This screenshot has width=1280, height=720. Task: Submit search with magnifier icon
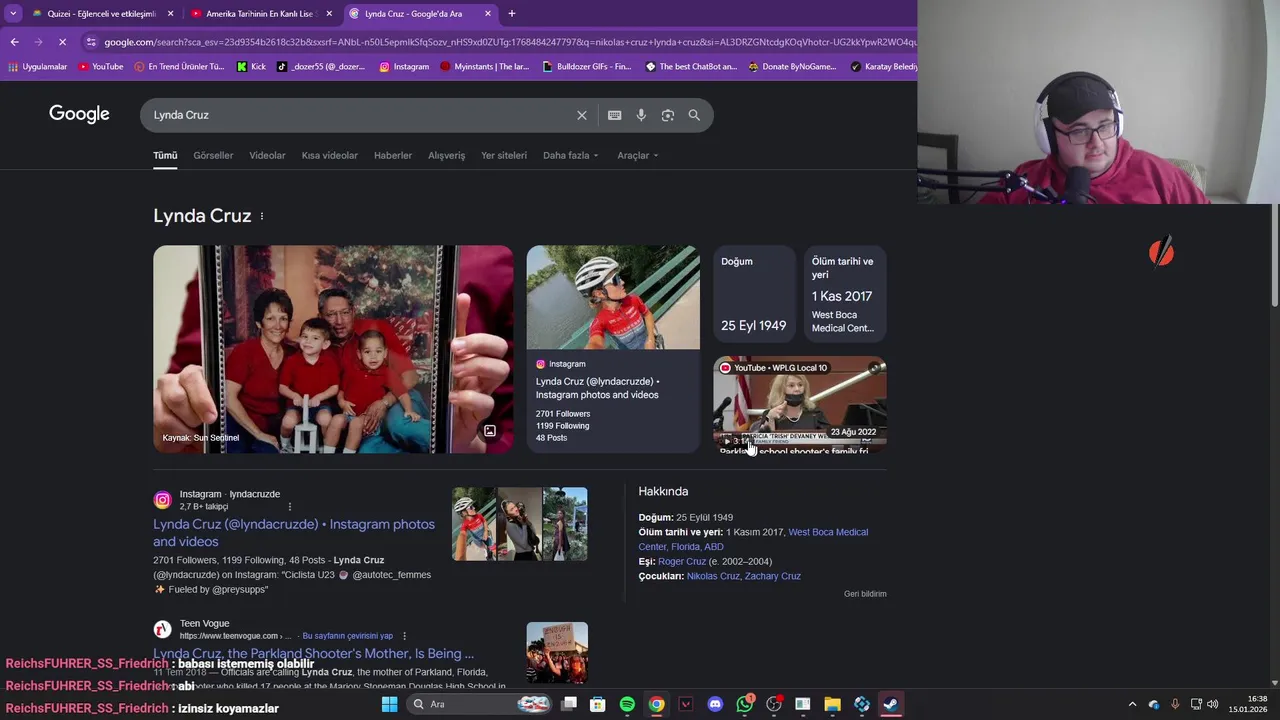tap(694, 115)
